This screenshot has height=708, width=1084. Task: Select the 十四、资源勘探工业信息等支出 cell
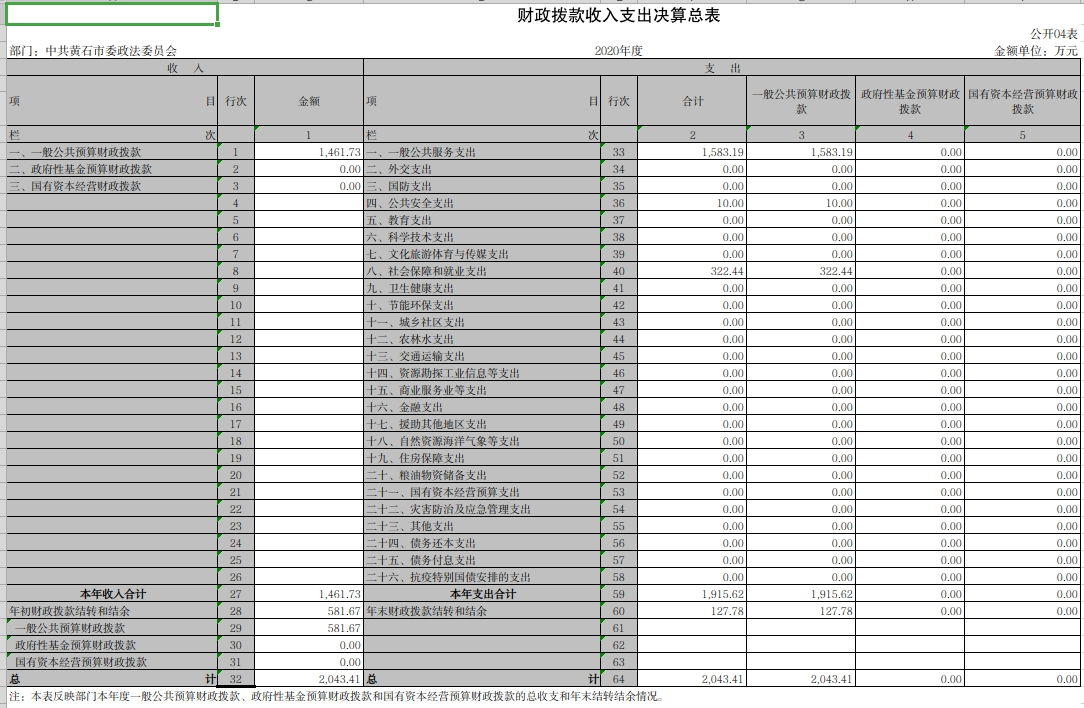pyautogui.click(x=483, y=373)
